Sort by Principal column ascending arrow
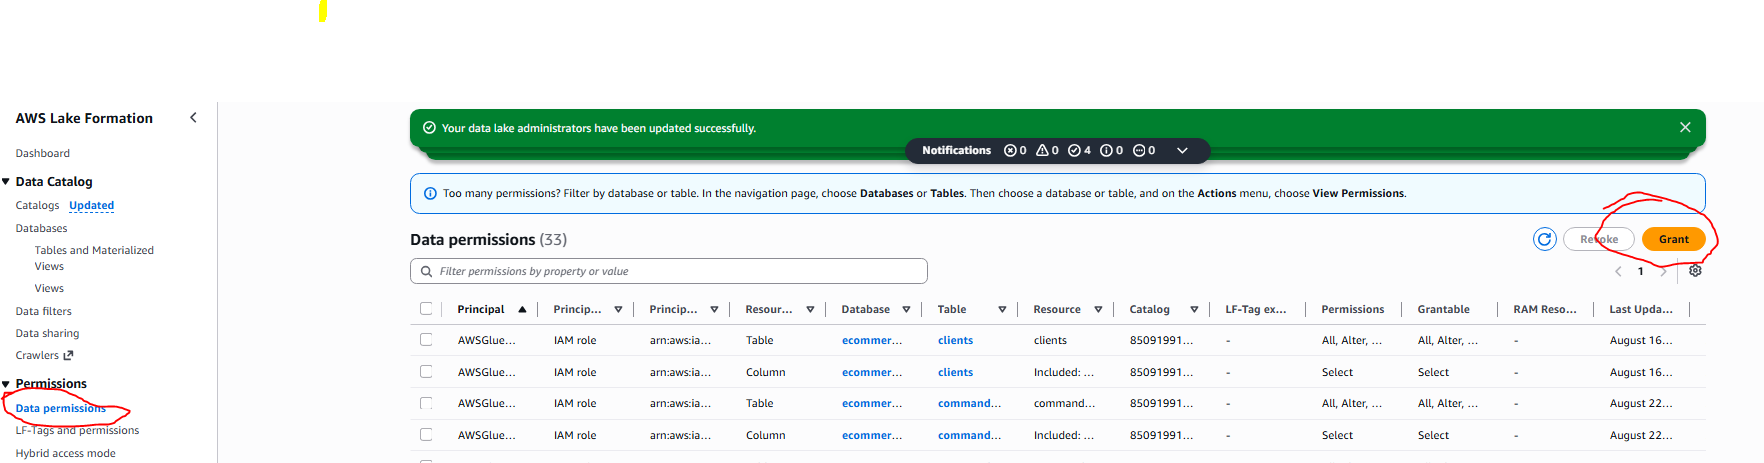Image resolution: width=1764 pixels, height=463 pixels. [x=522, y=310]
